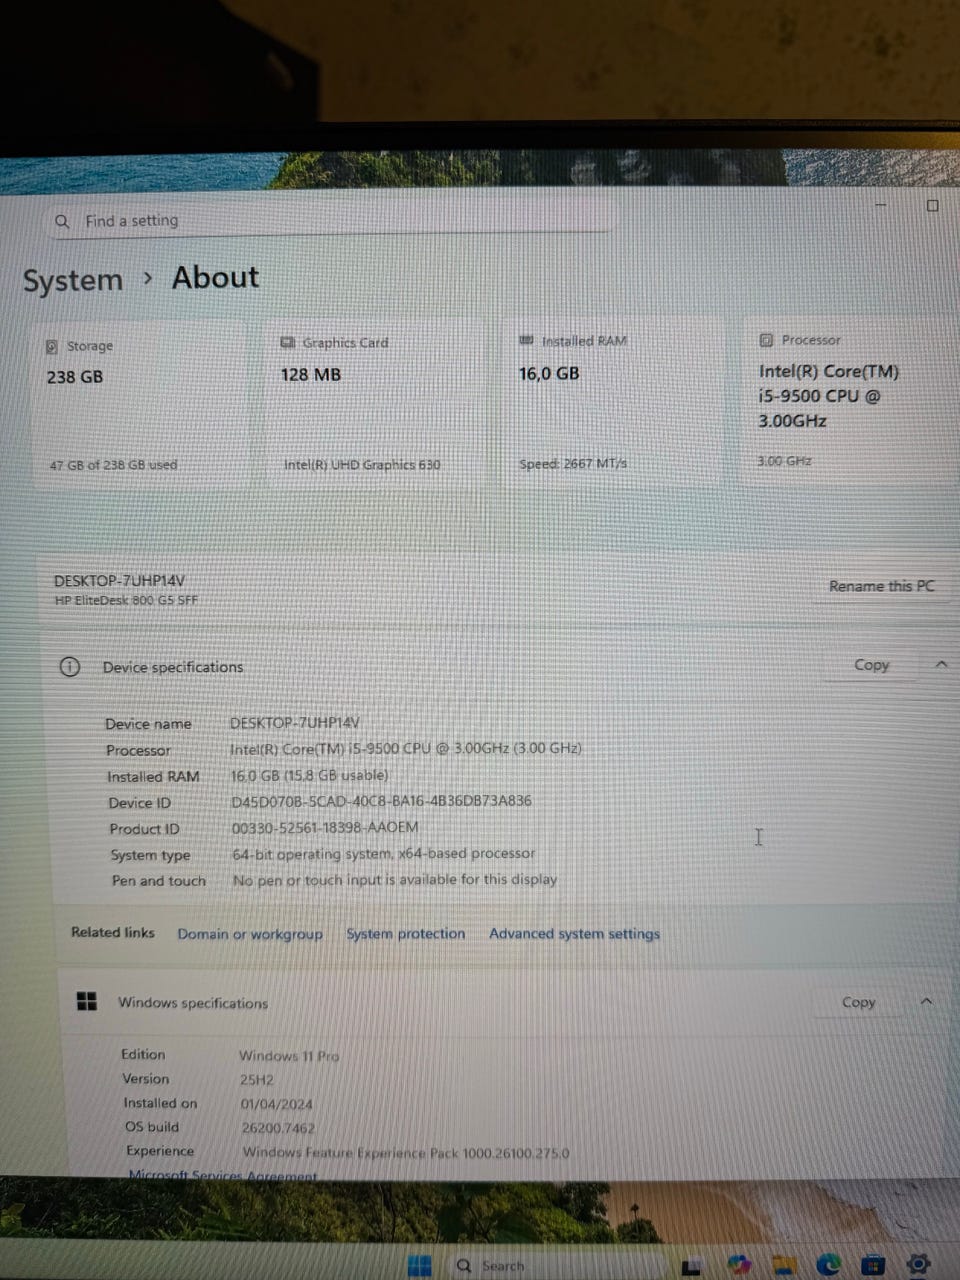The width and height of the screenshot is (960, 1280).
Task: Click Intel(R) UHD Graphics 630 text
Action: pyautogui.click(x=362, y=464)
